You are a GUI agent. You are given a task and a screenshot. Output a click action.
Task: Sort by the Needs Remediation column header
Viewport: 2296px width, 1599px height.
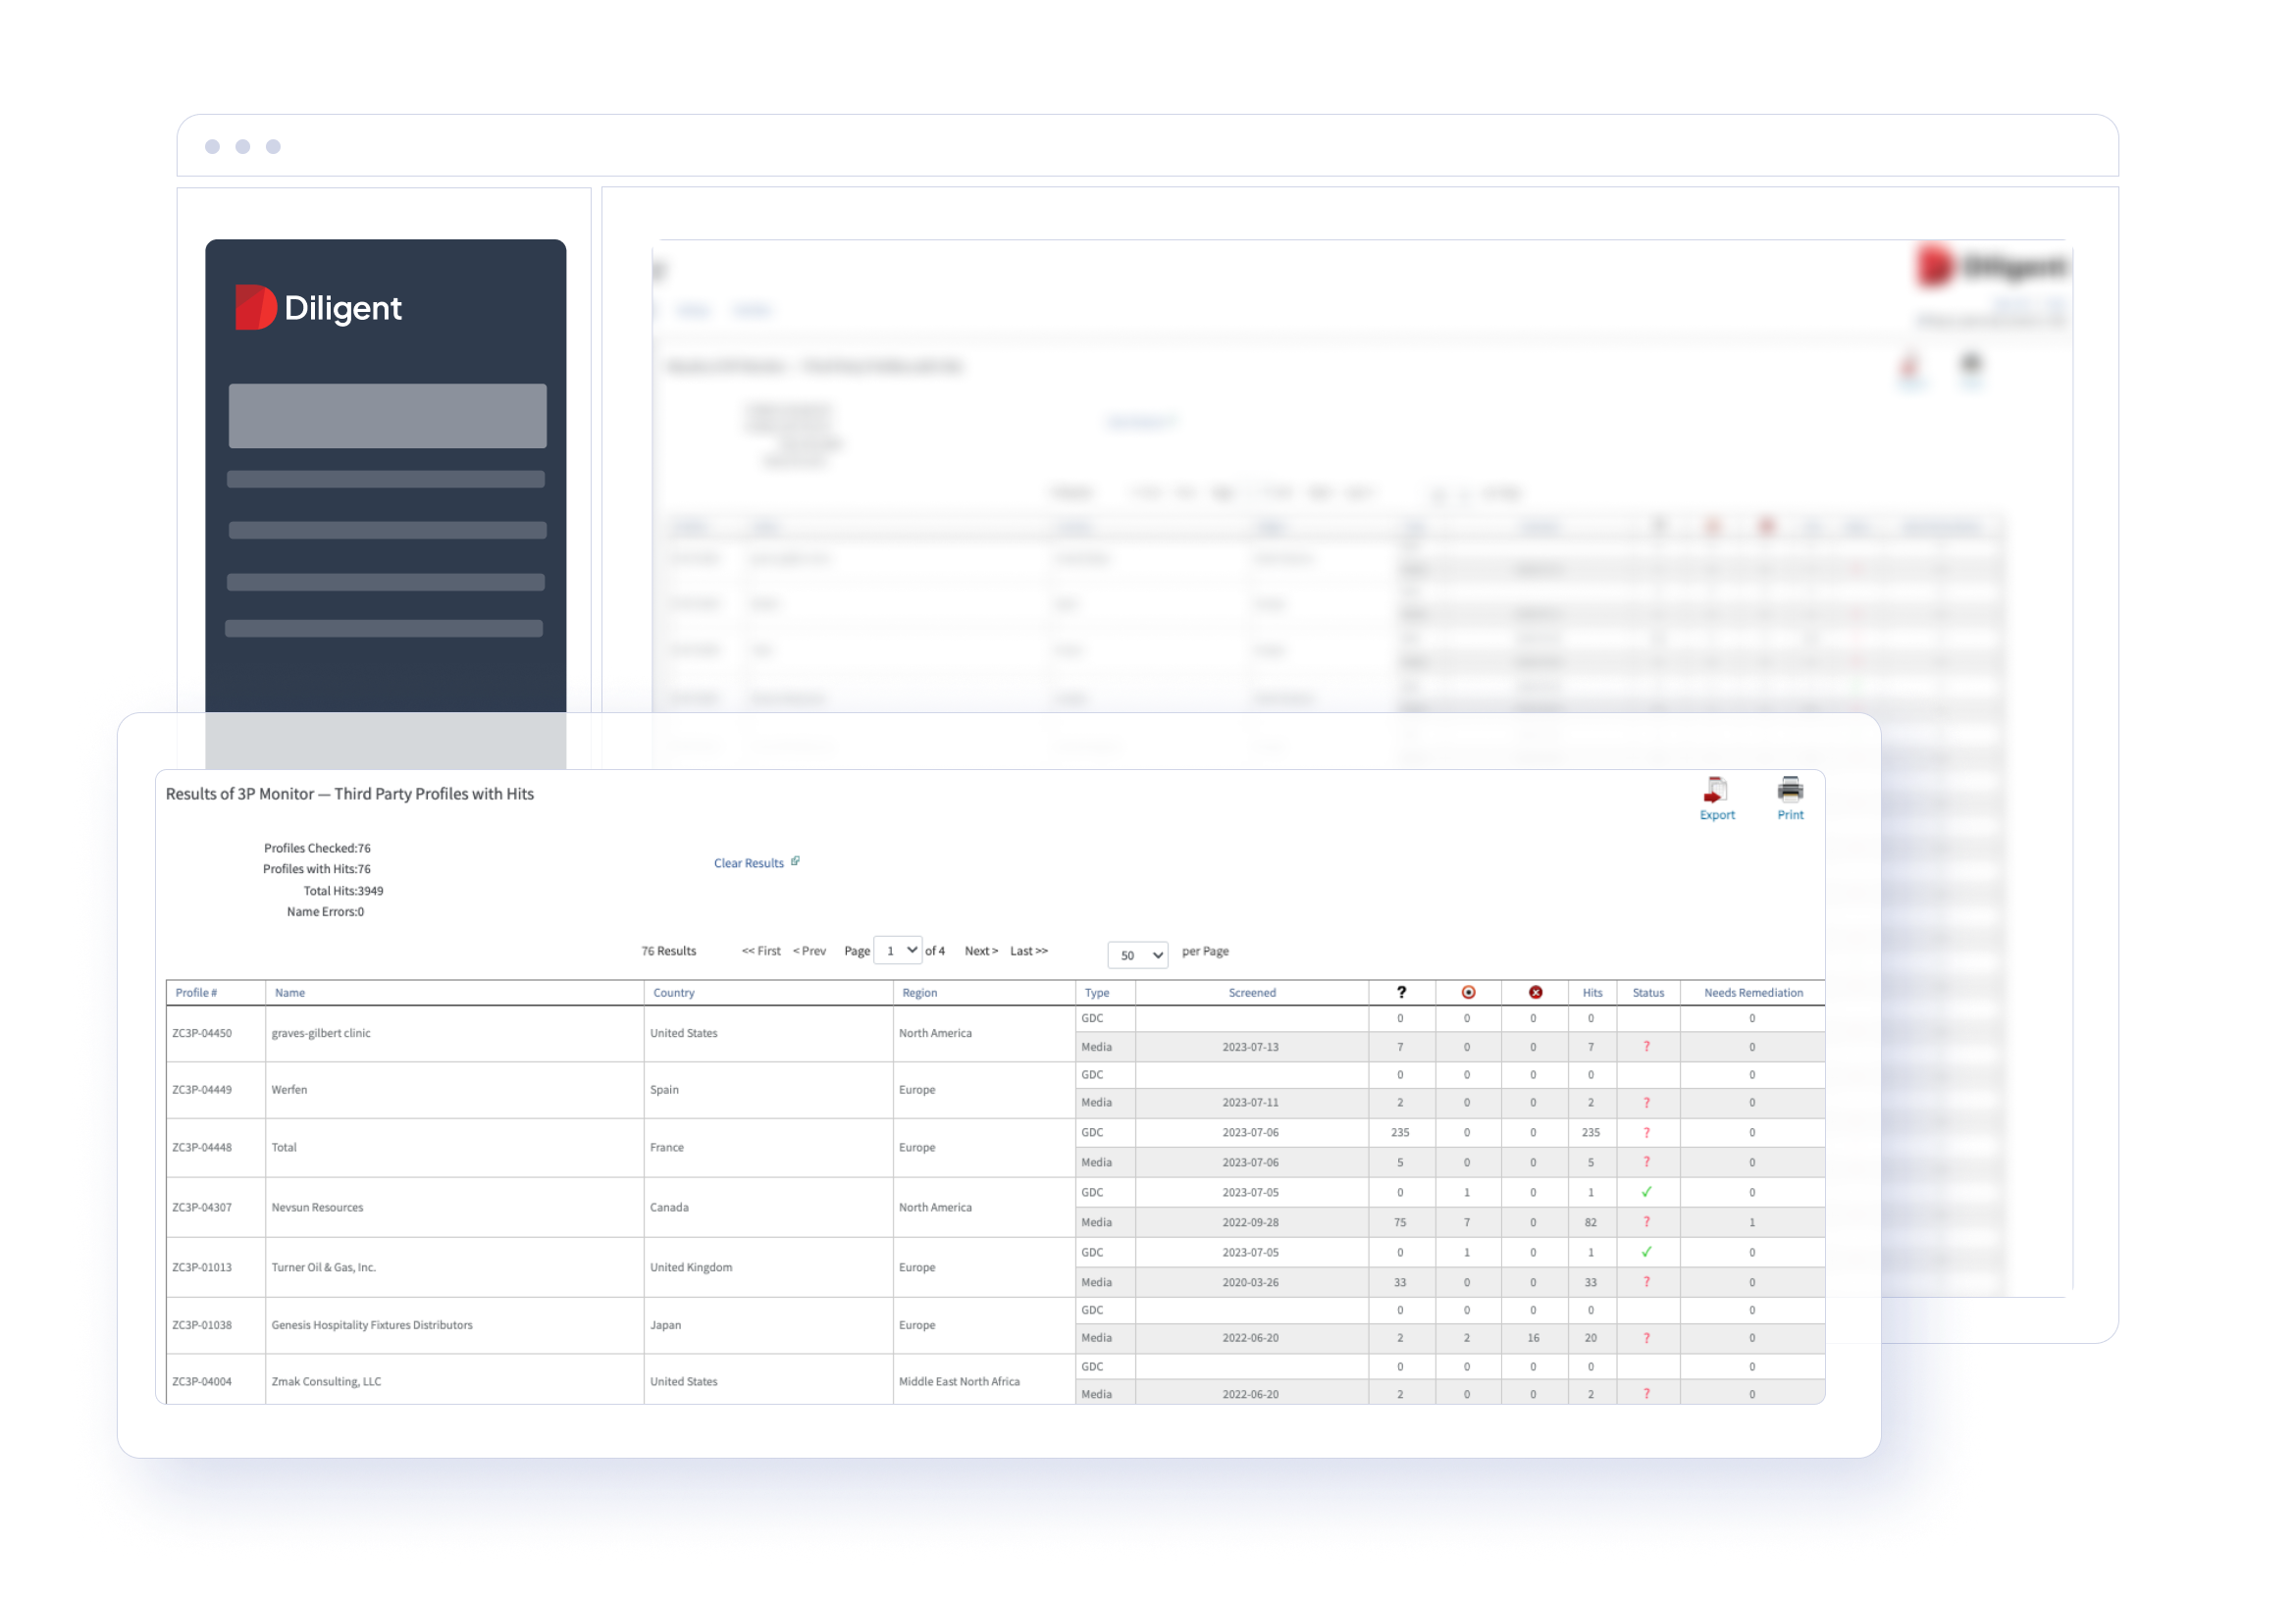[x=1753, y=993]
